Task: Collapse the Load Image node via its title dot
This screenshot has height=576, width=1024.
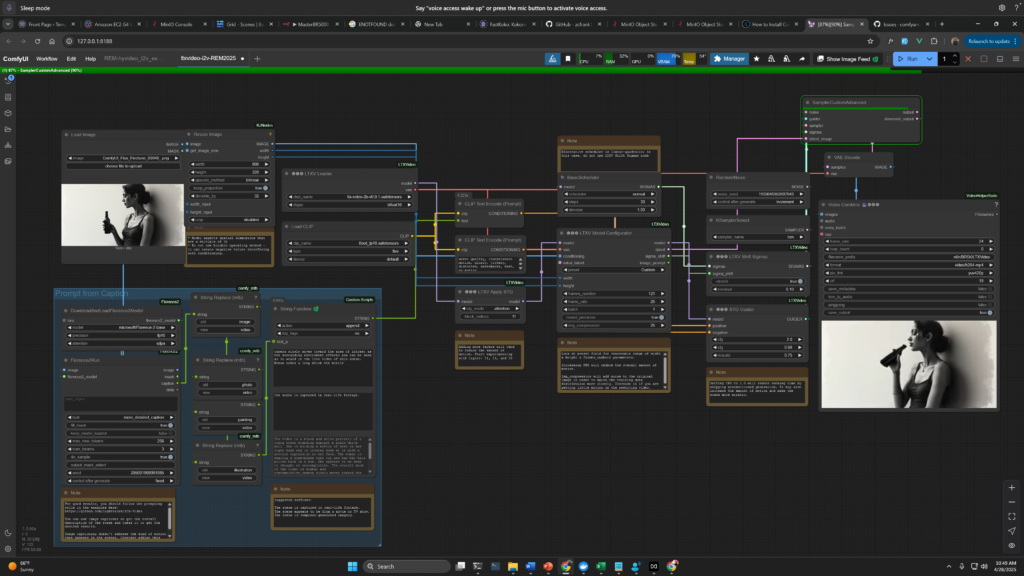Action: (67, 135)
